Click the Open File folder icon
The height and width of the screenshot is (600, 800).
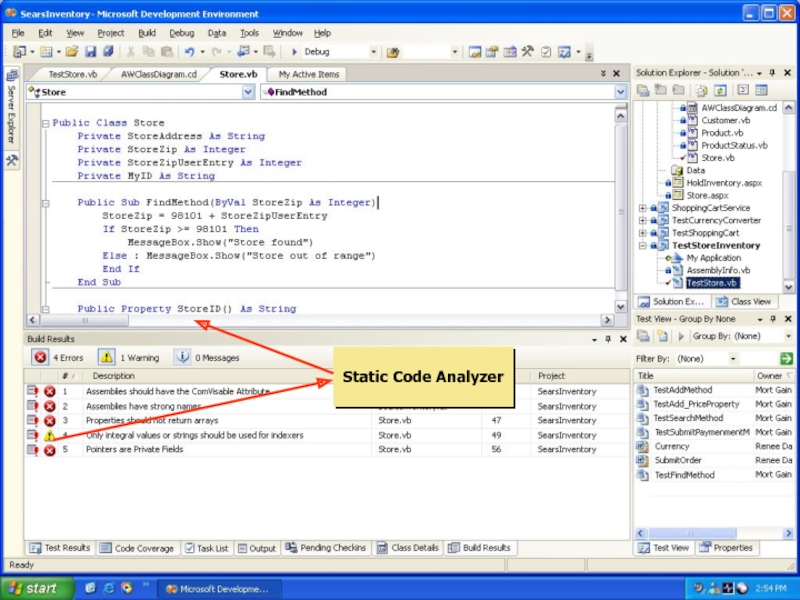click(x=70, y=52)
